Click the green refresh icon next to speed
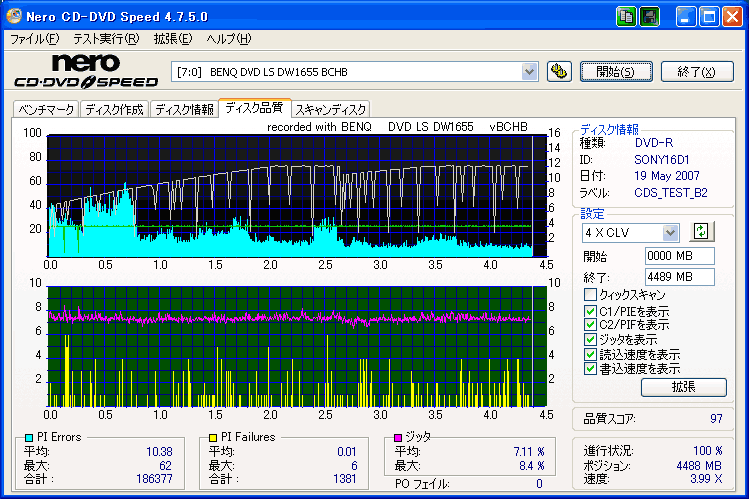 (x=701, y=232)
